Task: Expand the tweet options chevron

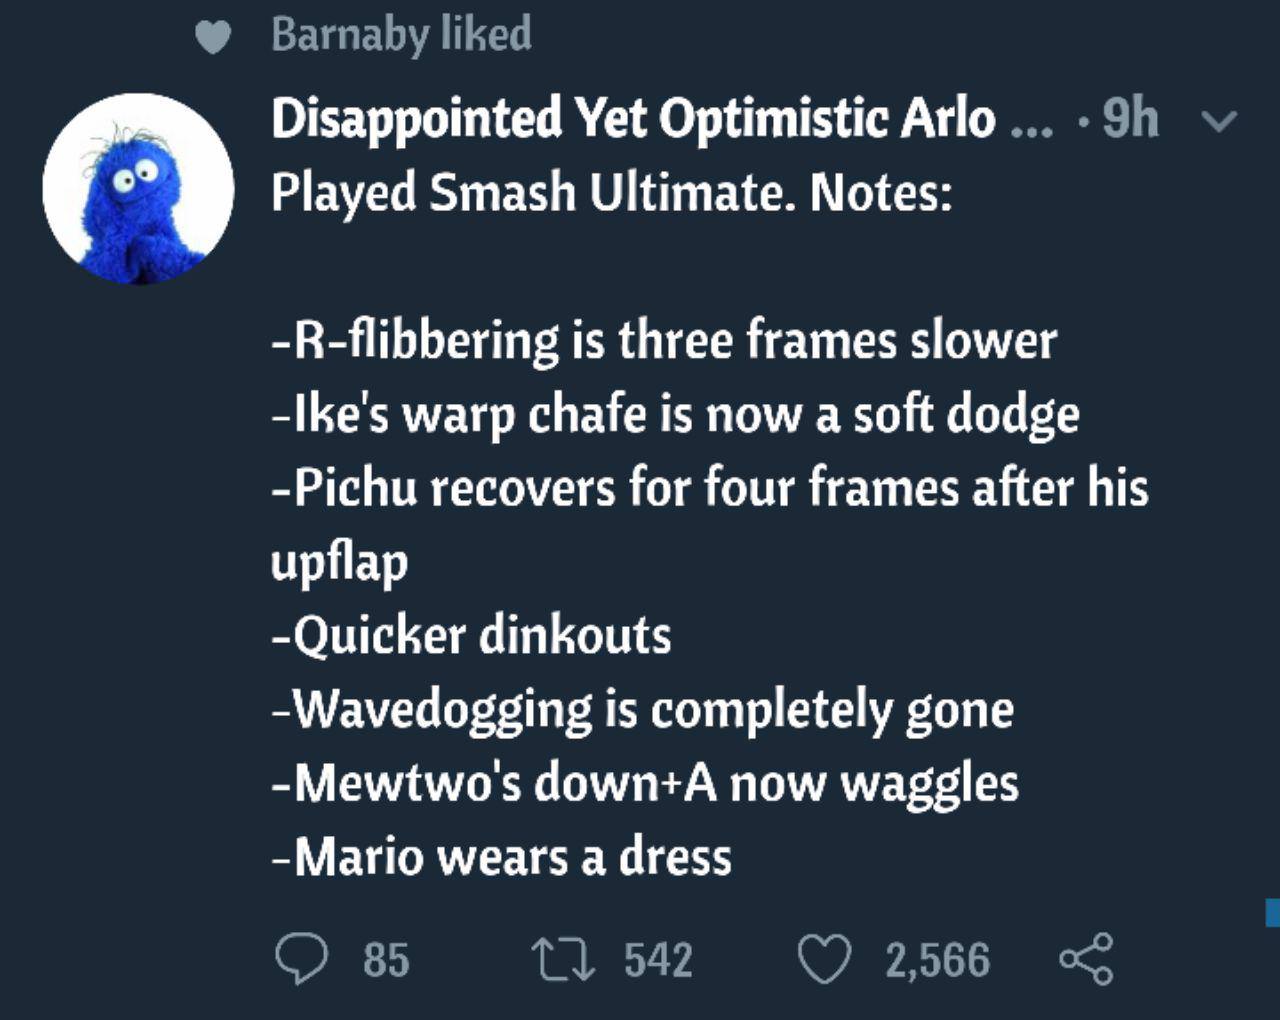Action: pos(1219,121)
